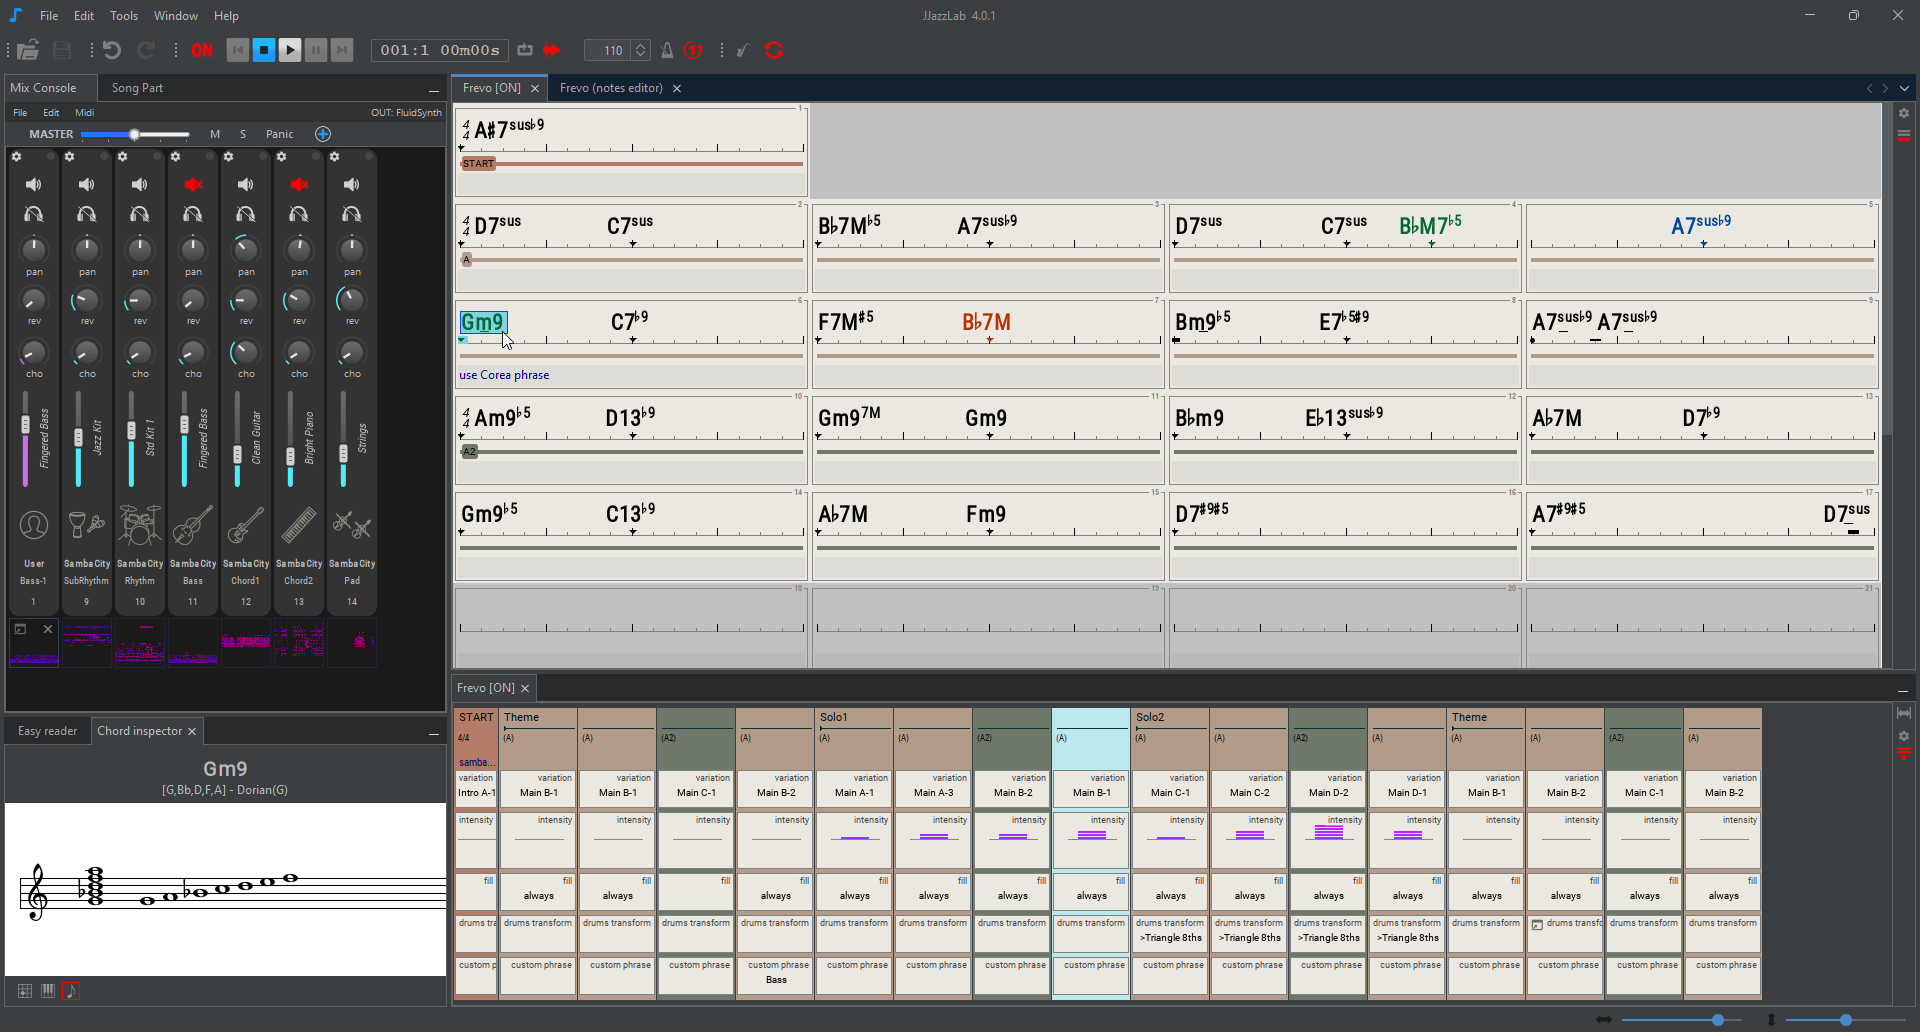Open the Tools menu
This screenshot has width=1920, height=1032.
point(124,16)
